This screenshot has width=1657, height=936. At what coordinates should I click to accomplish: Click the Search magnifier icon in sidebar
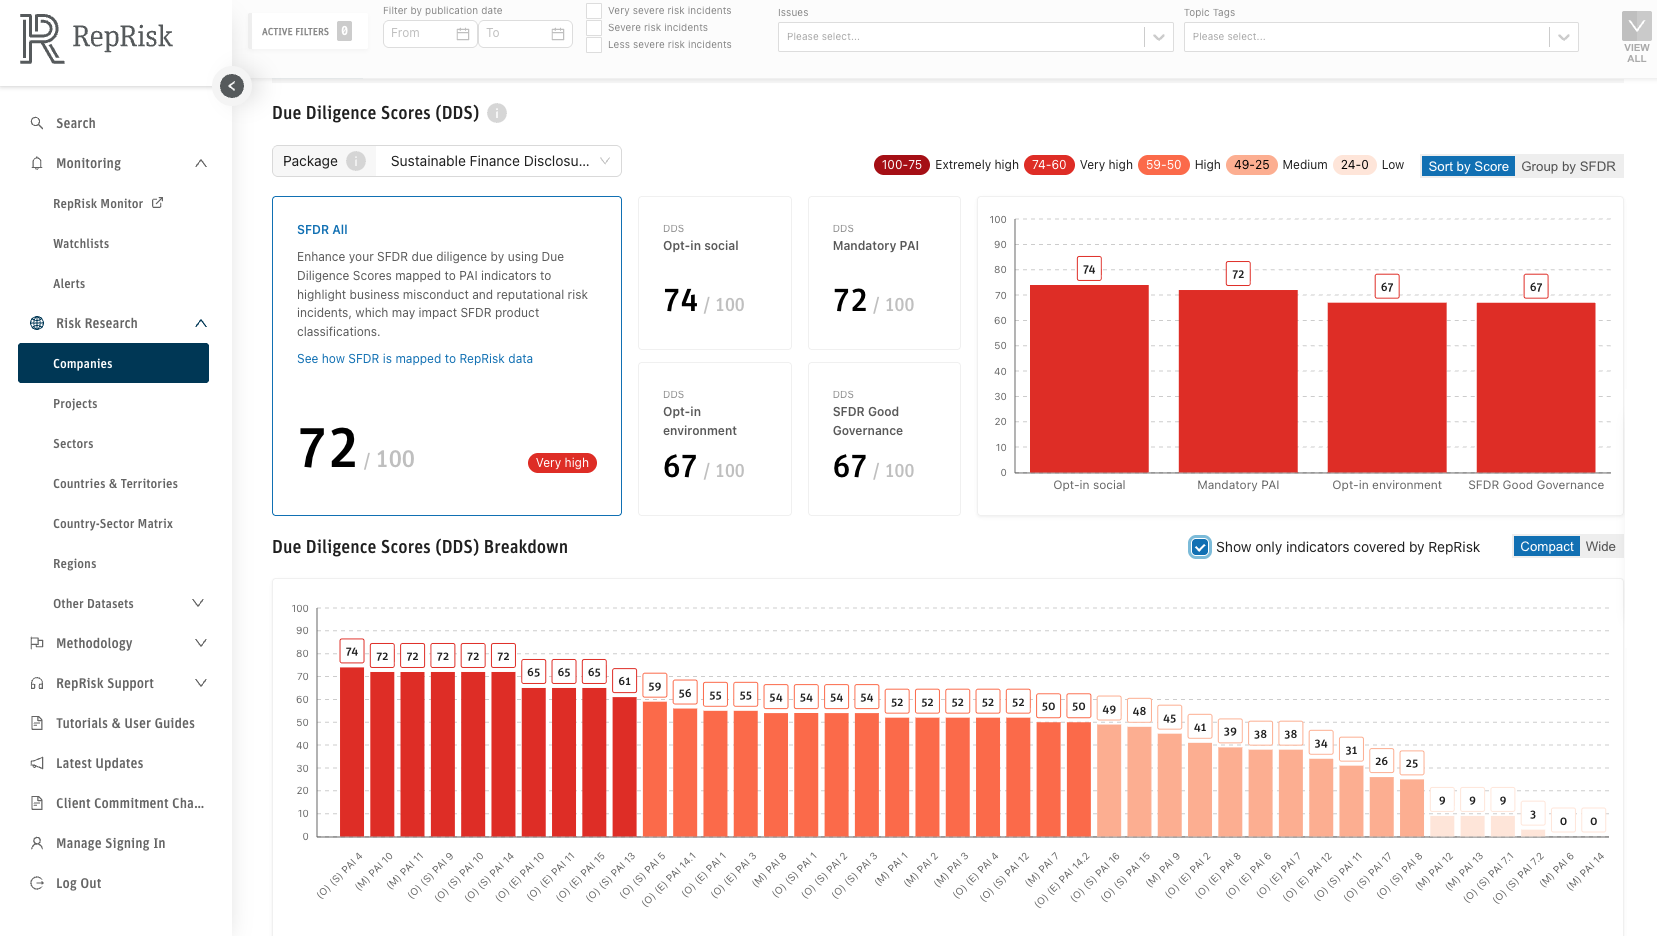pos(37,123)
